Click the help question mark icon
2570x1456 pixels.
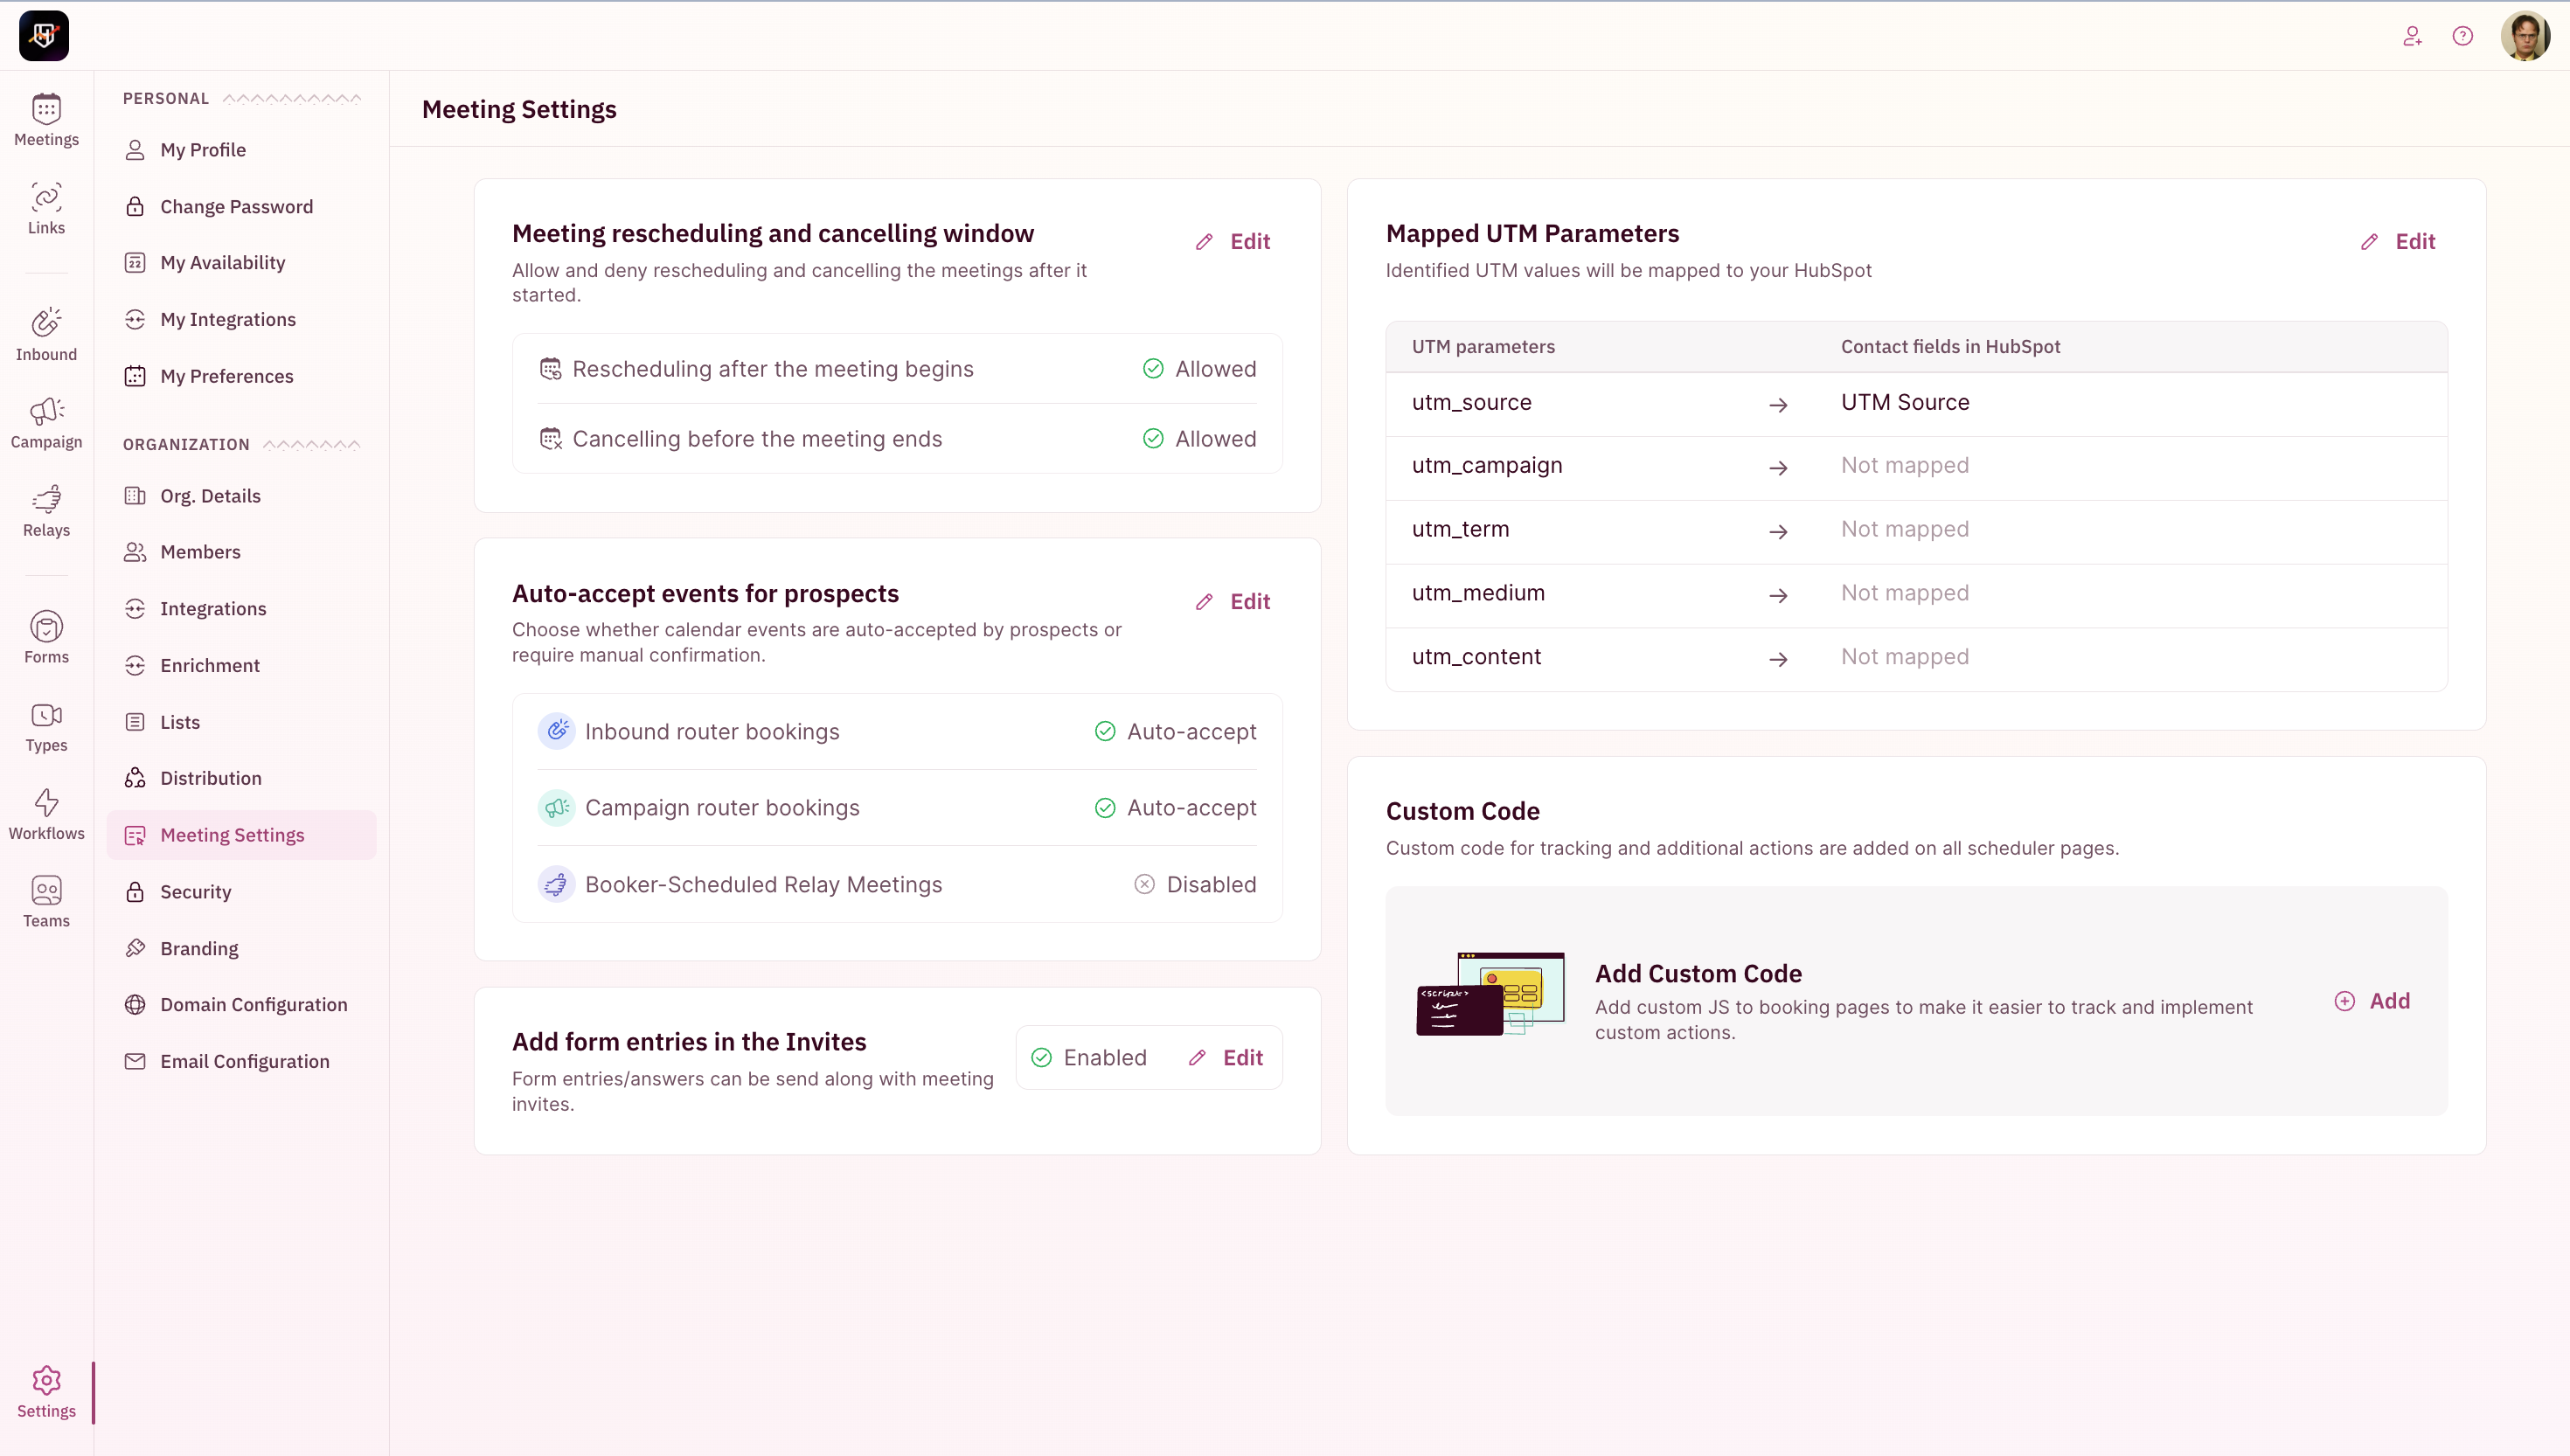[x=2462, y=36]
